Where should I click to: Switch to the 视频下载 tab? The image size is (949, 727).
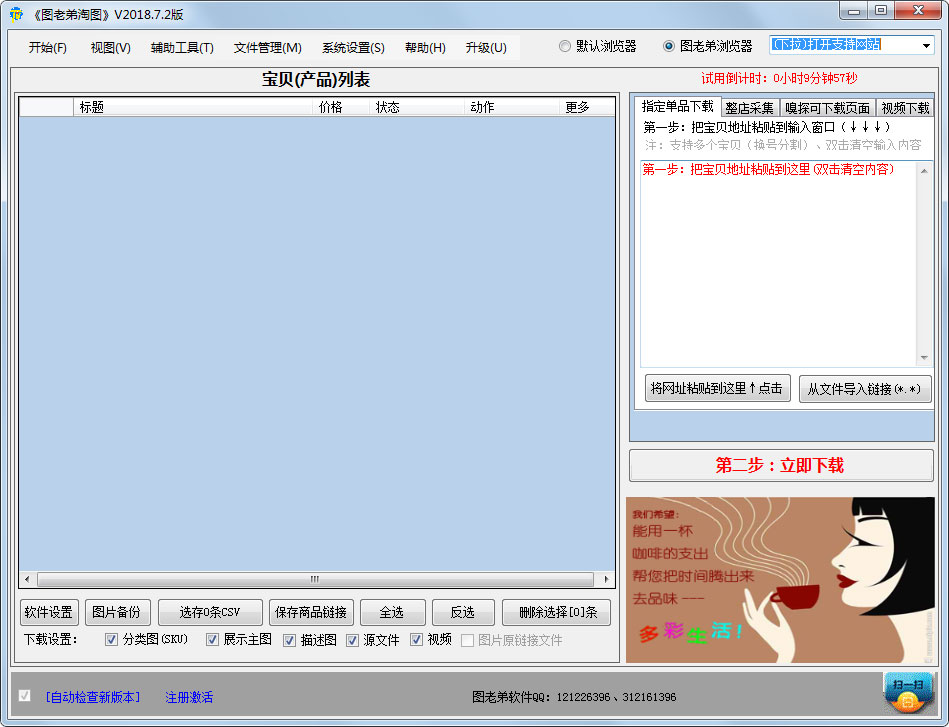click(905, 108)
